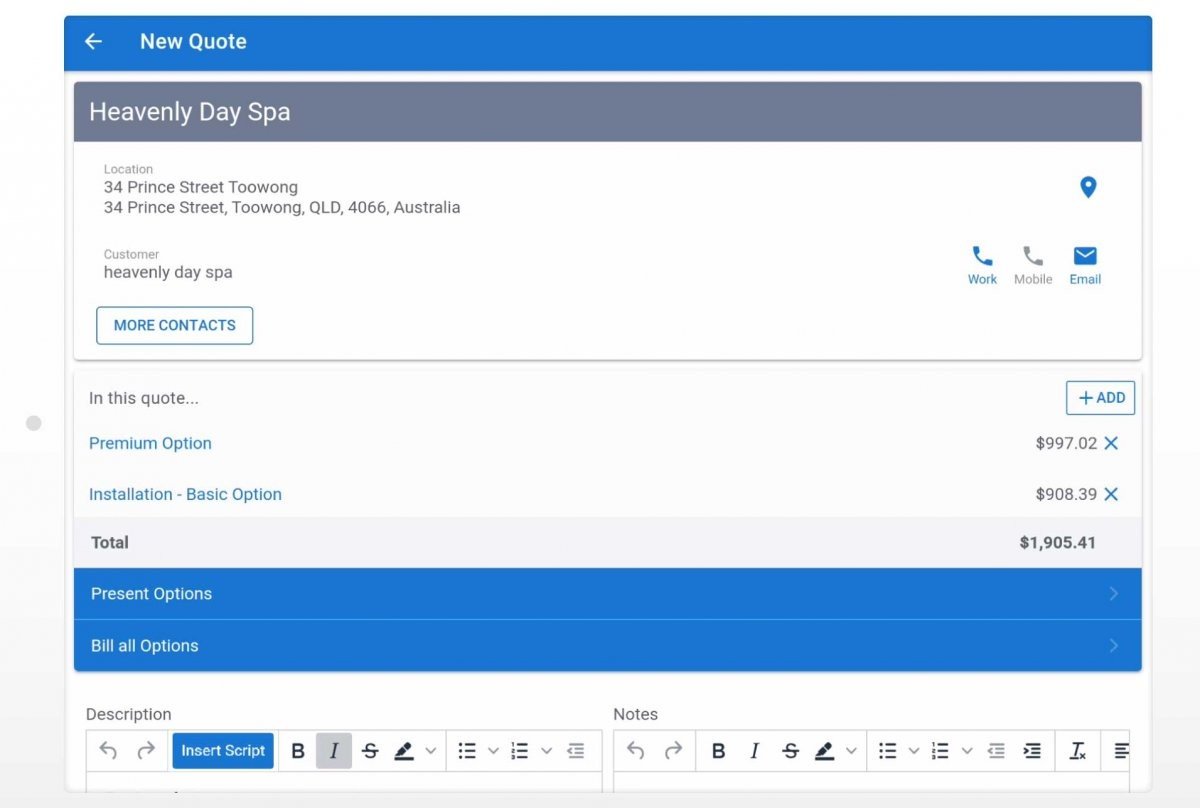Select the address line with QLD, 4066
This screenshot has height=808, width=1200.
coord(282,208)
